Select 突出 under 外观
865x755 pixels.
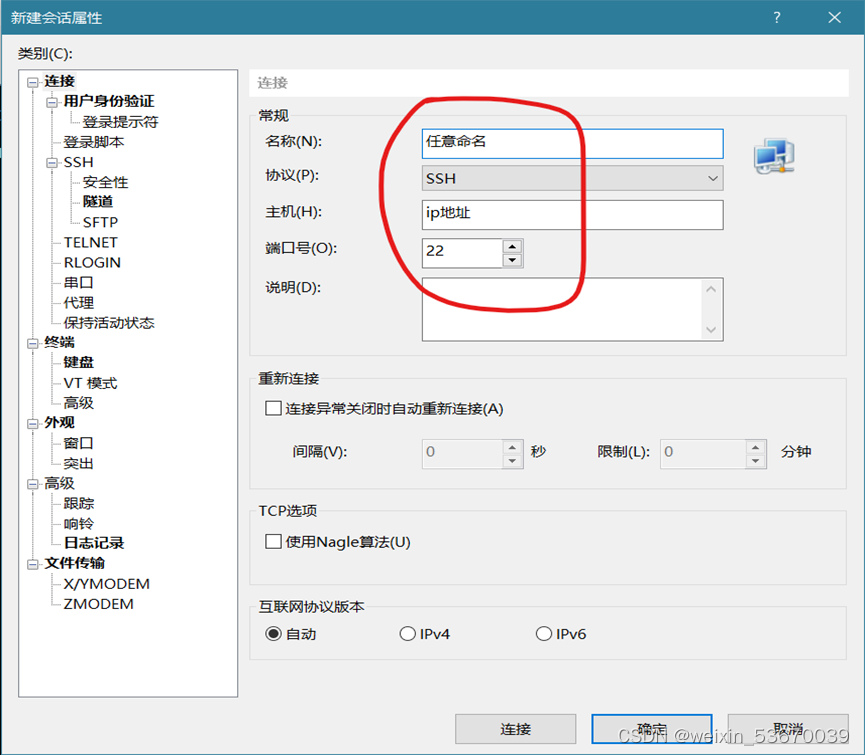(x=78, y=463)
